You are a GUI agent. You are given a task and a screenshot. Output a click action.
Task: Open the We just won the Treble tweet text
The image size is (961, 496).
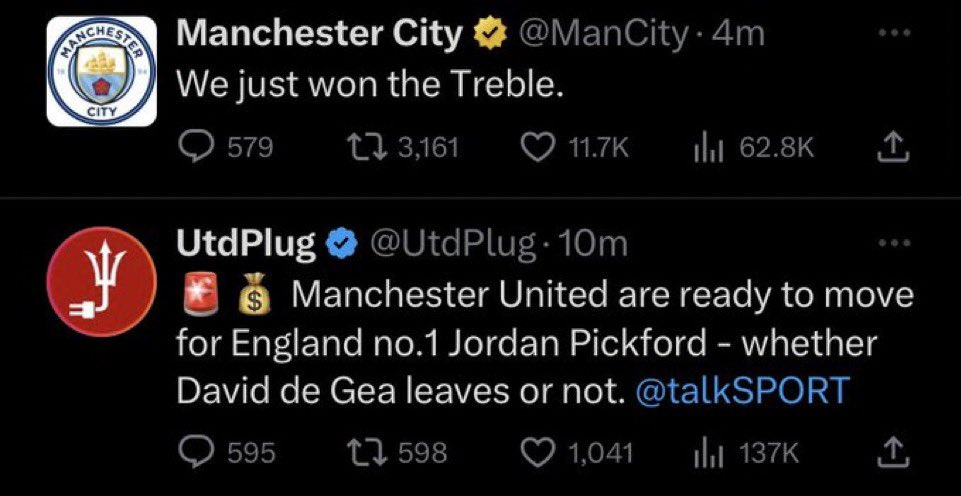pyautogui.click(x=370, y=84)
